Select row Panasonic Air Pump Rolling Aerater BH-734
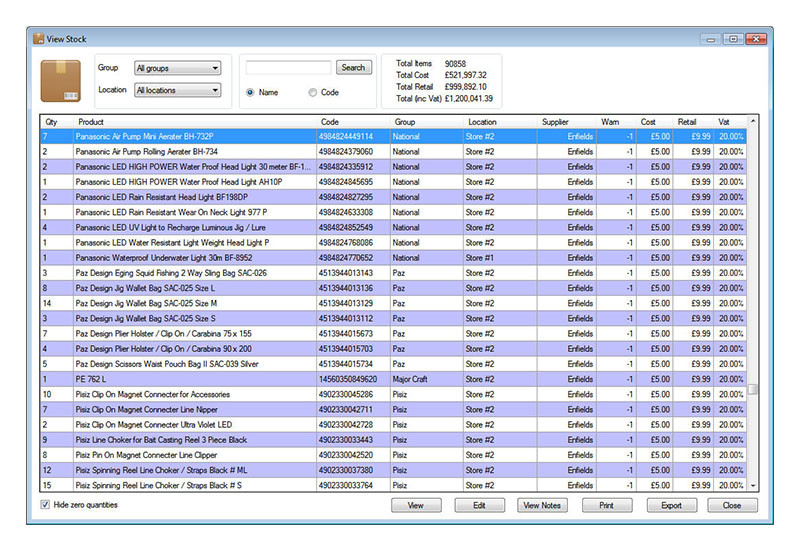The width and height of the screenshot is (800, 551). 393,152
